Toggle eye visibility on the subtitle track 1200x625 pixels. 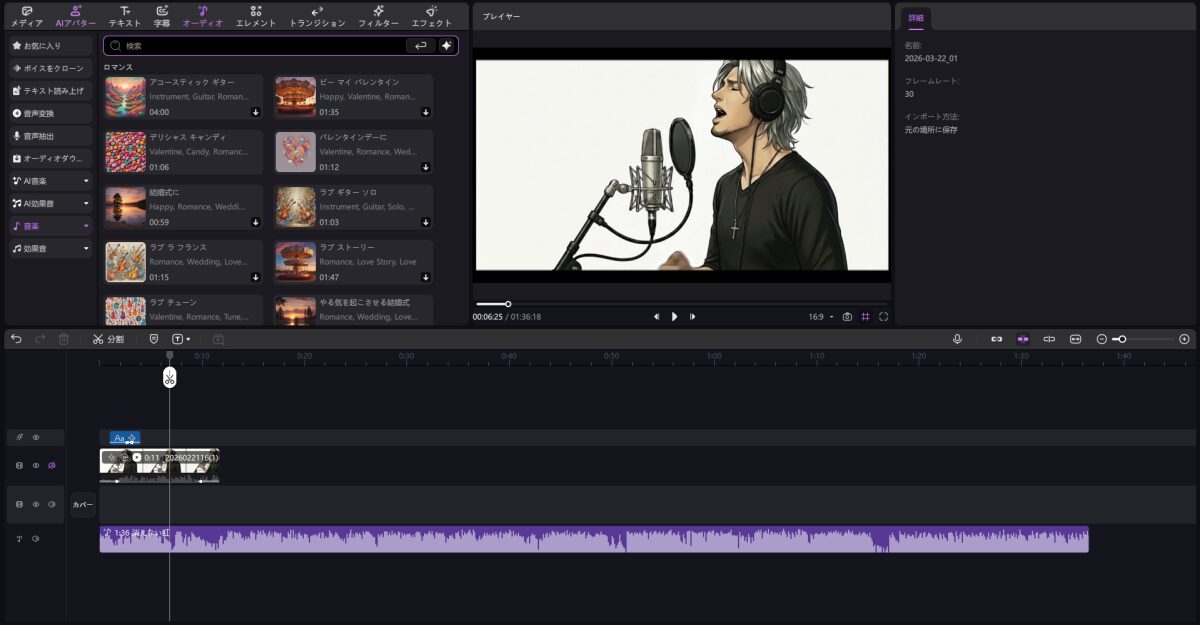(x=36, y=437)
